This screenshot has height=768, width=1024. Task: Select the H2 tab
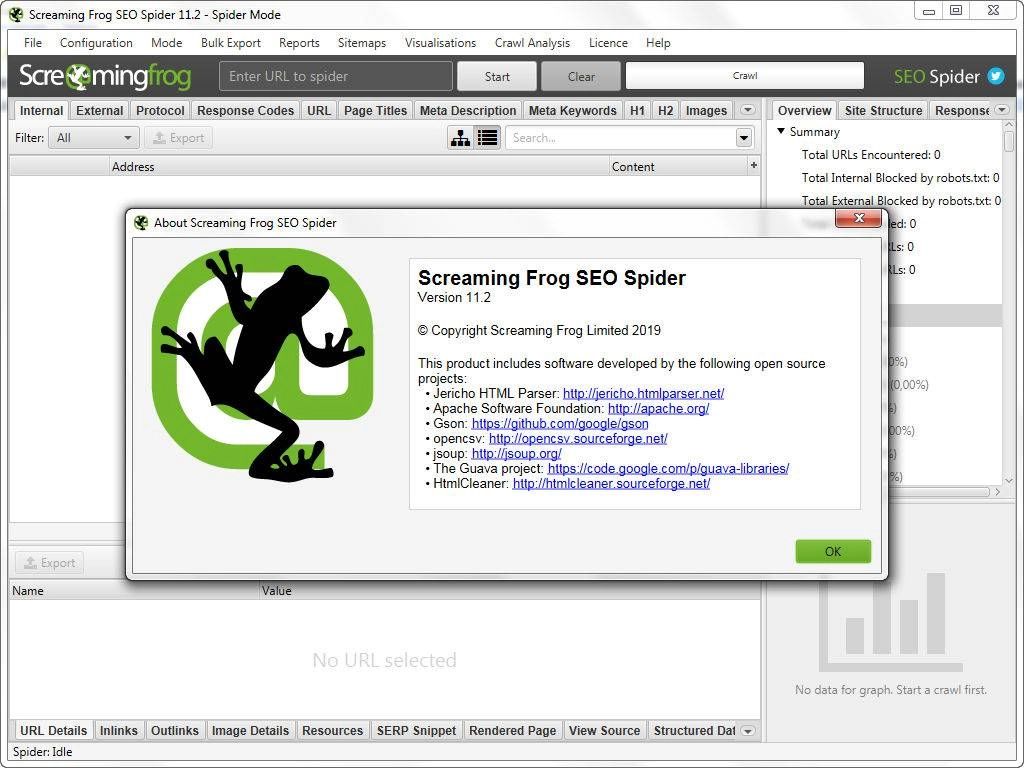(665, 110)
